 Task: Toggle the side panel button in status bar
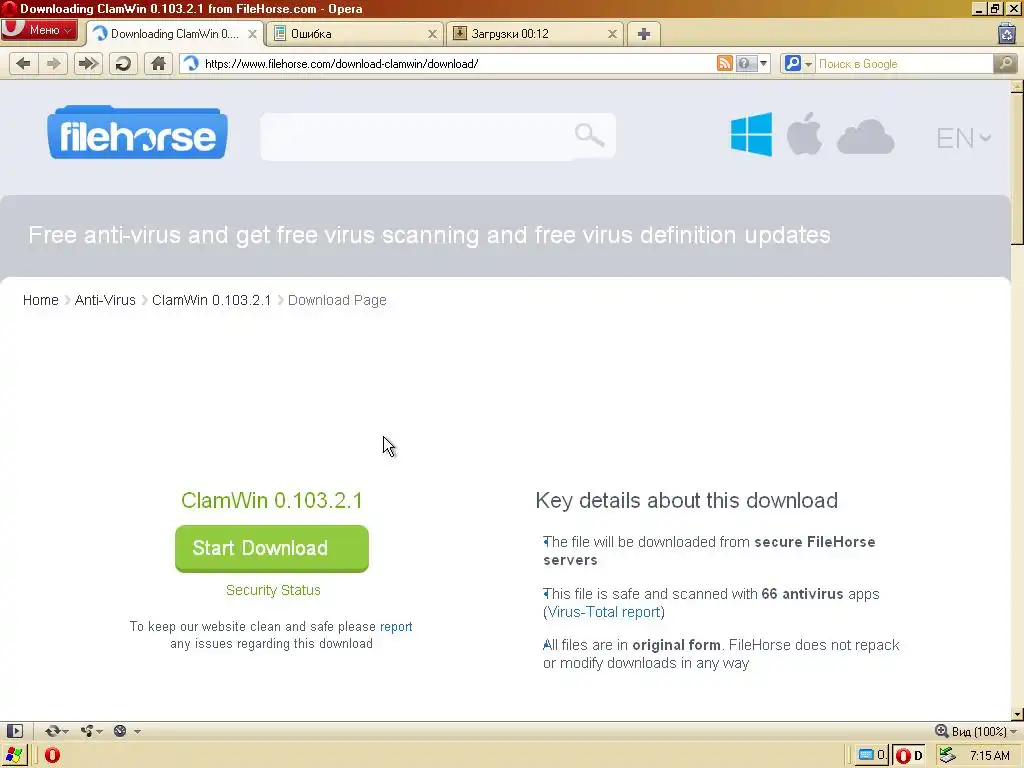[x=14, y=731]
